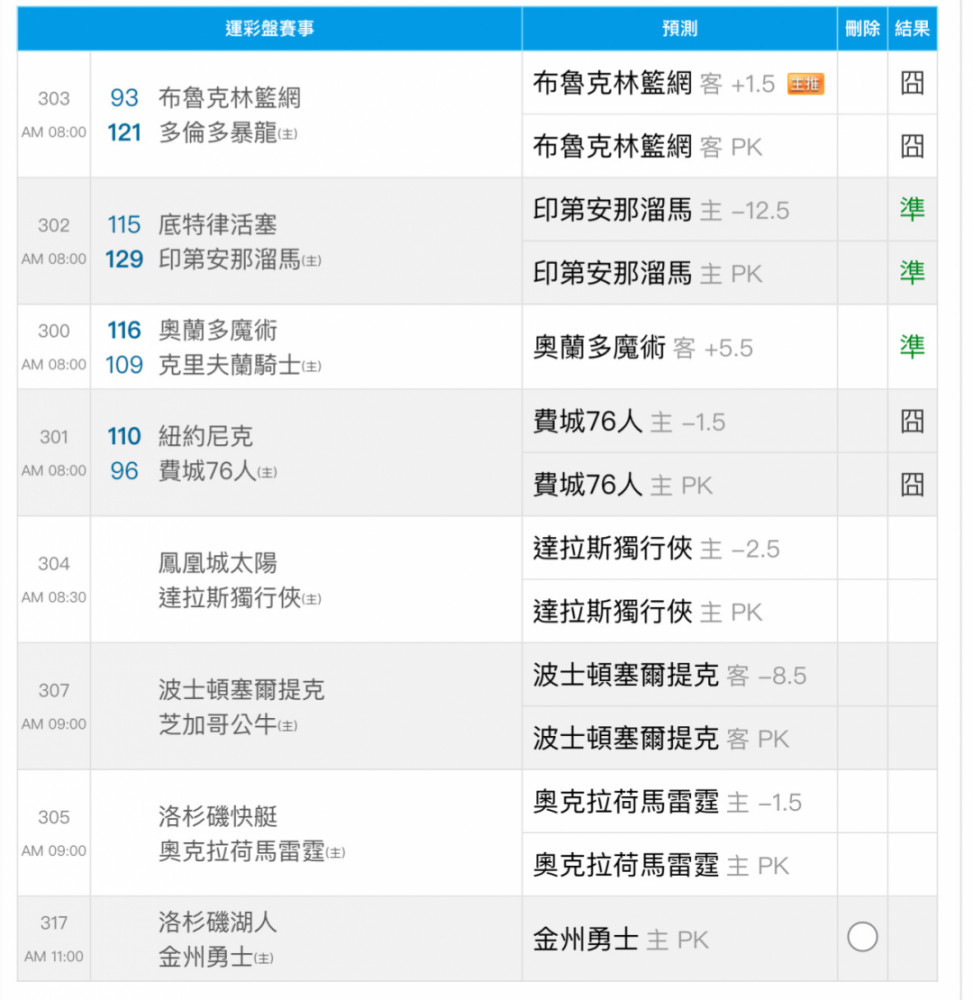The image size is (973, 1000).
Task: Click 囧 result for 費城76人 主 PK
Action: [912, 485]
